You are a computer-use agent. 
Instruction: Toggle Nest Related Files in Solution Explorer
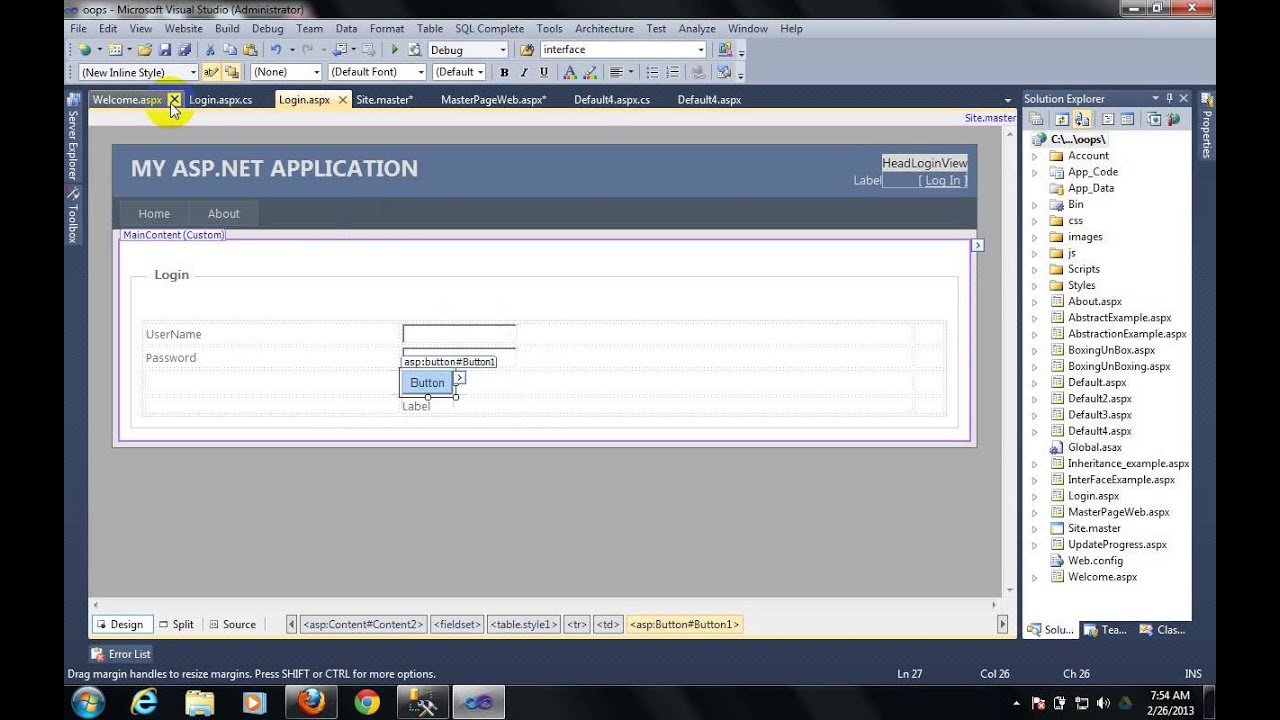(1081, 119)
